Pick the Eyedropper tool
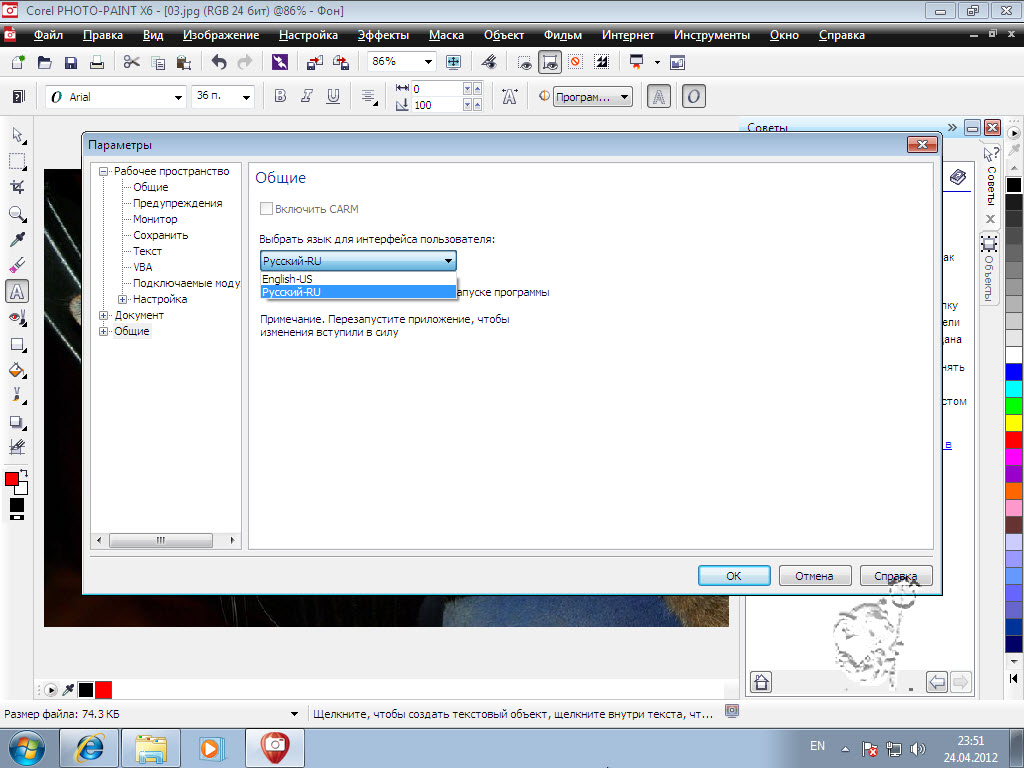Viewport: 1024px width, 768px height. tap(17, 240)
